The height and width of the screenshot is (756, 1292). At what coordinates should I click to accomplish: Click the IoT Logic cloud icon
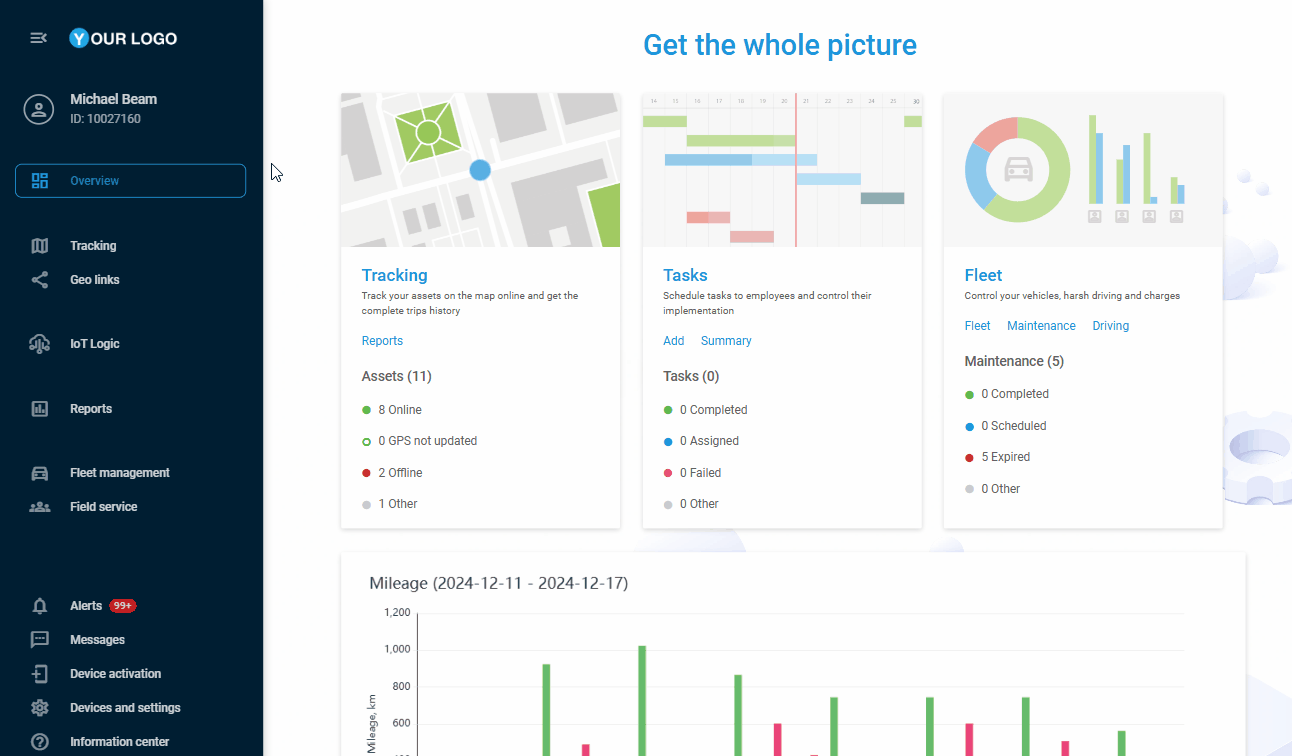click(x=40, y=344)
